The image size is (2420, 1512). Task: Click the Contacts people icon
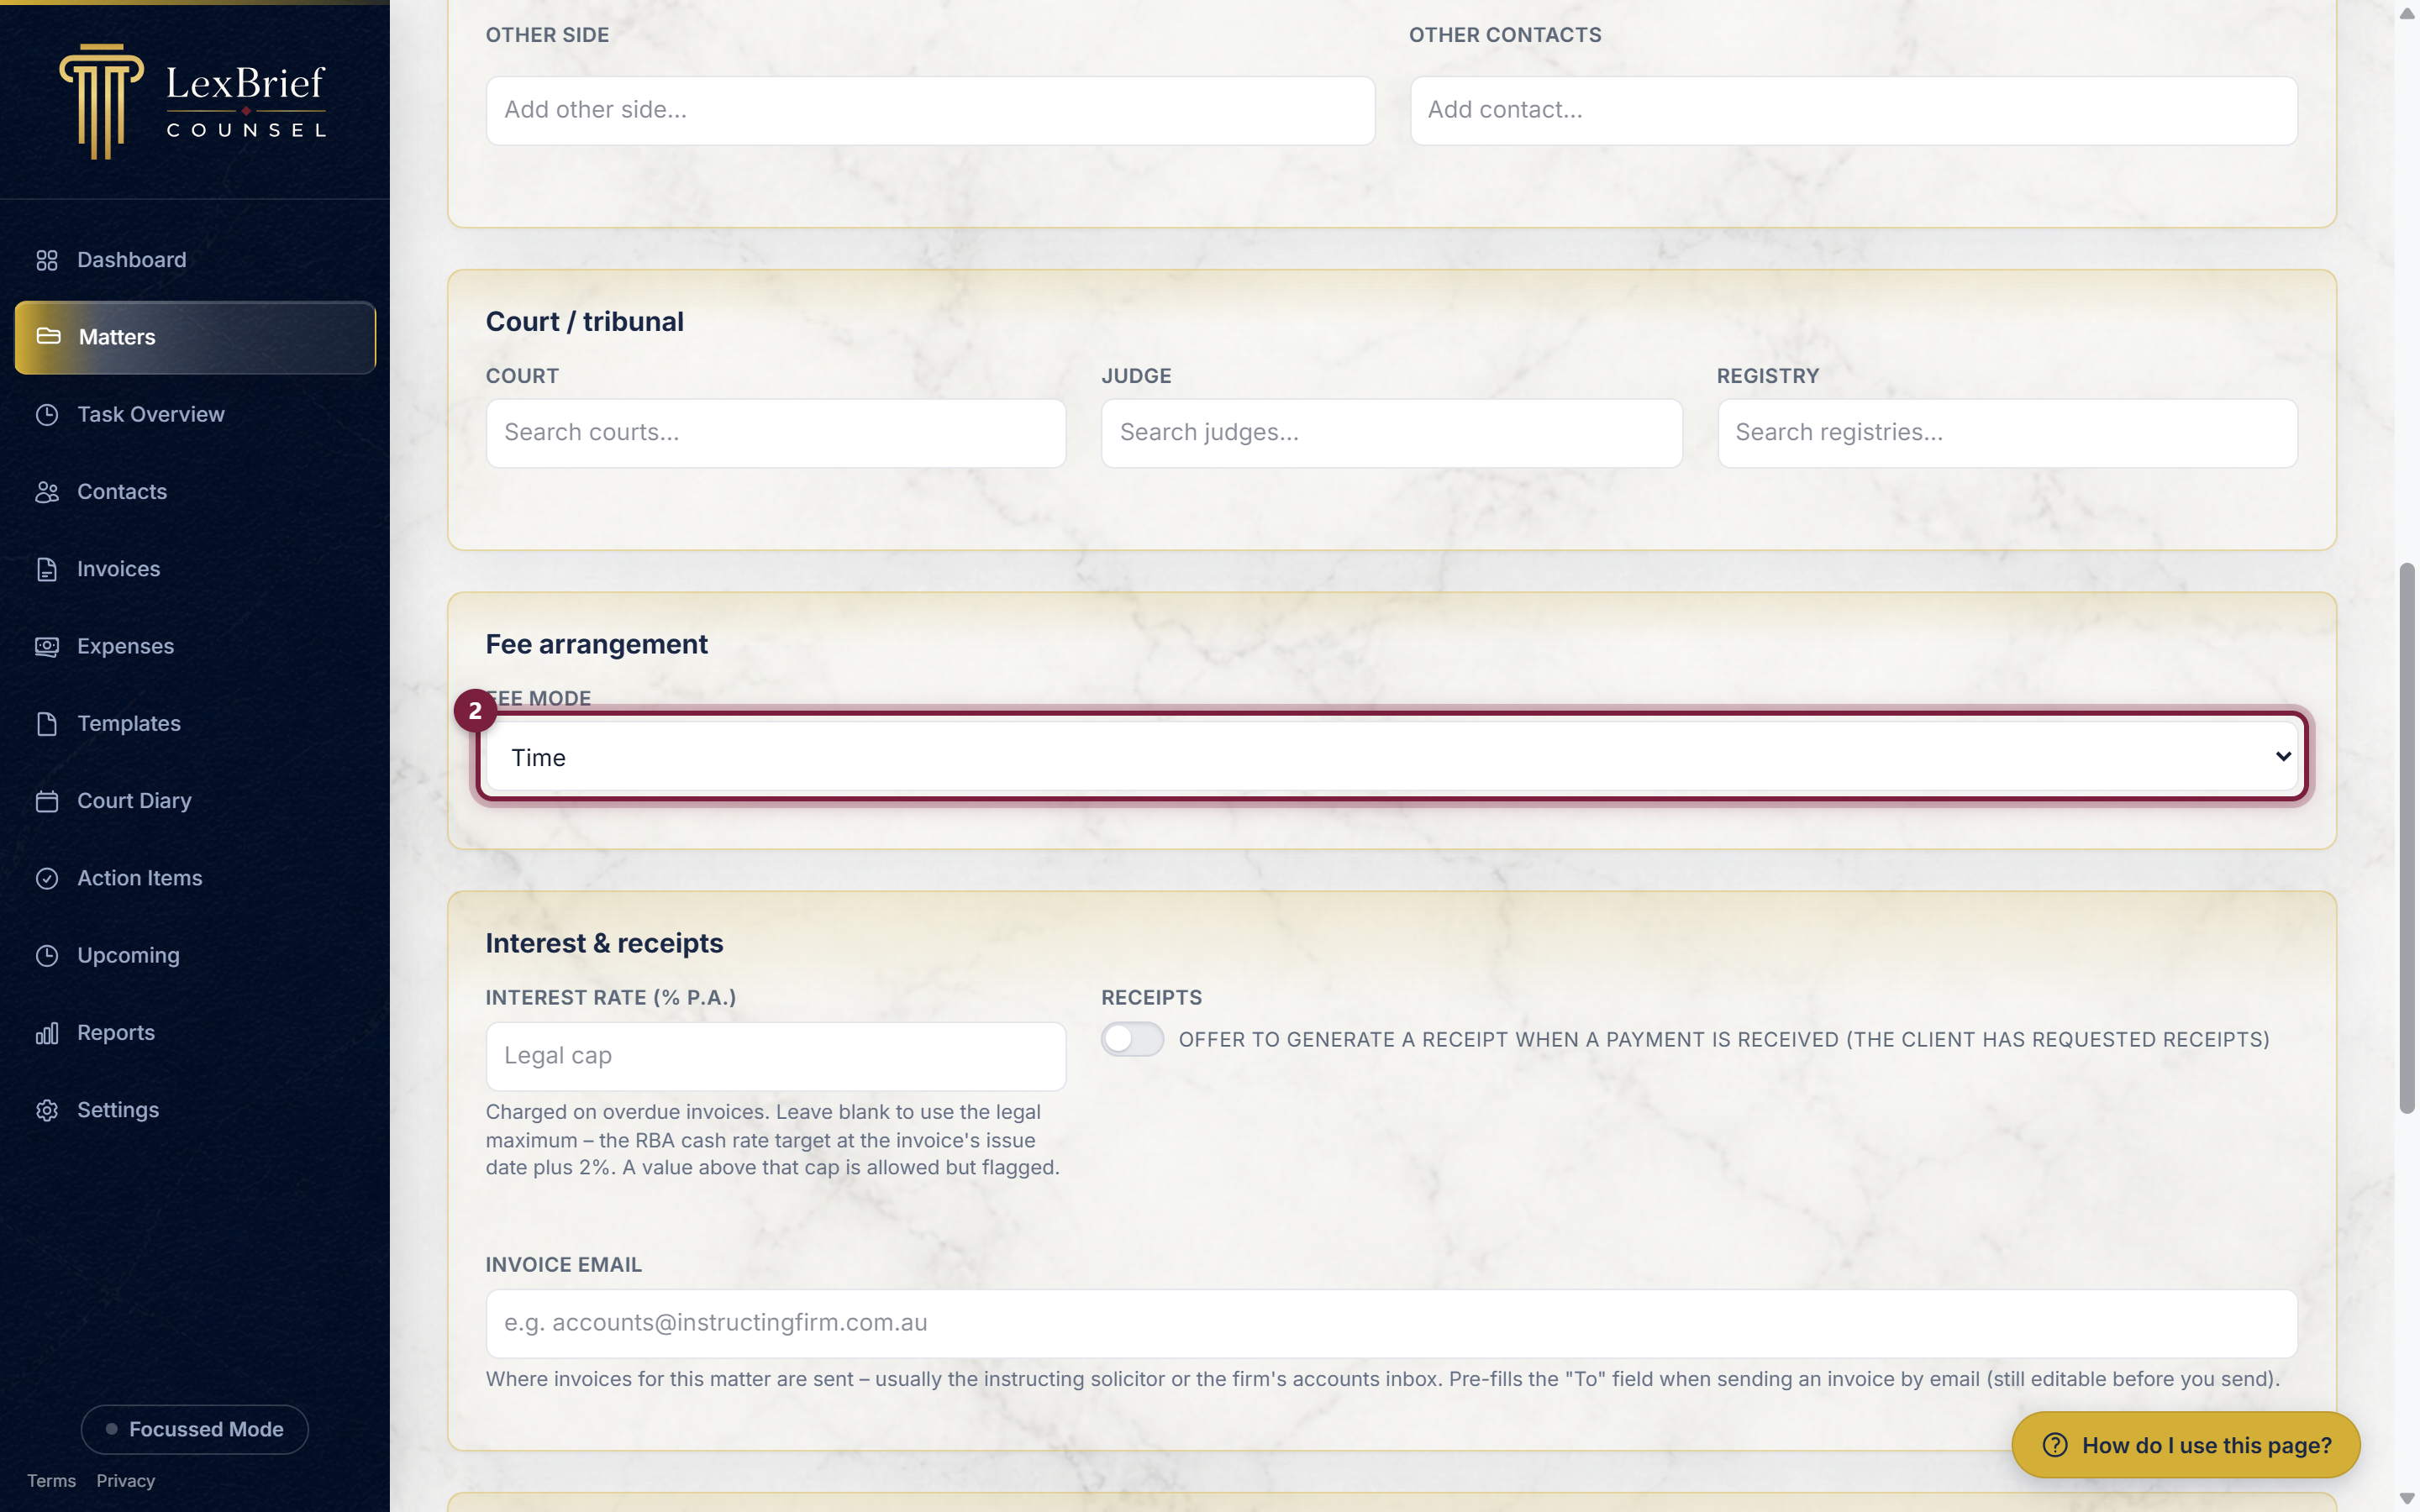tap(47, 492)
